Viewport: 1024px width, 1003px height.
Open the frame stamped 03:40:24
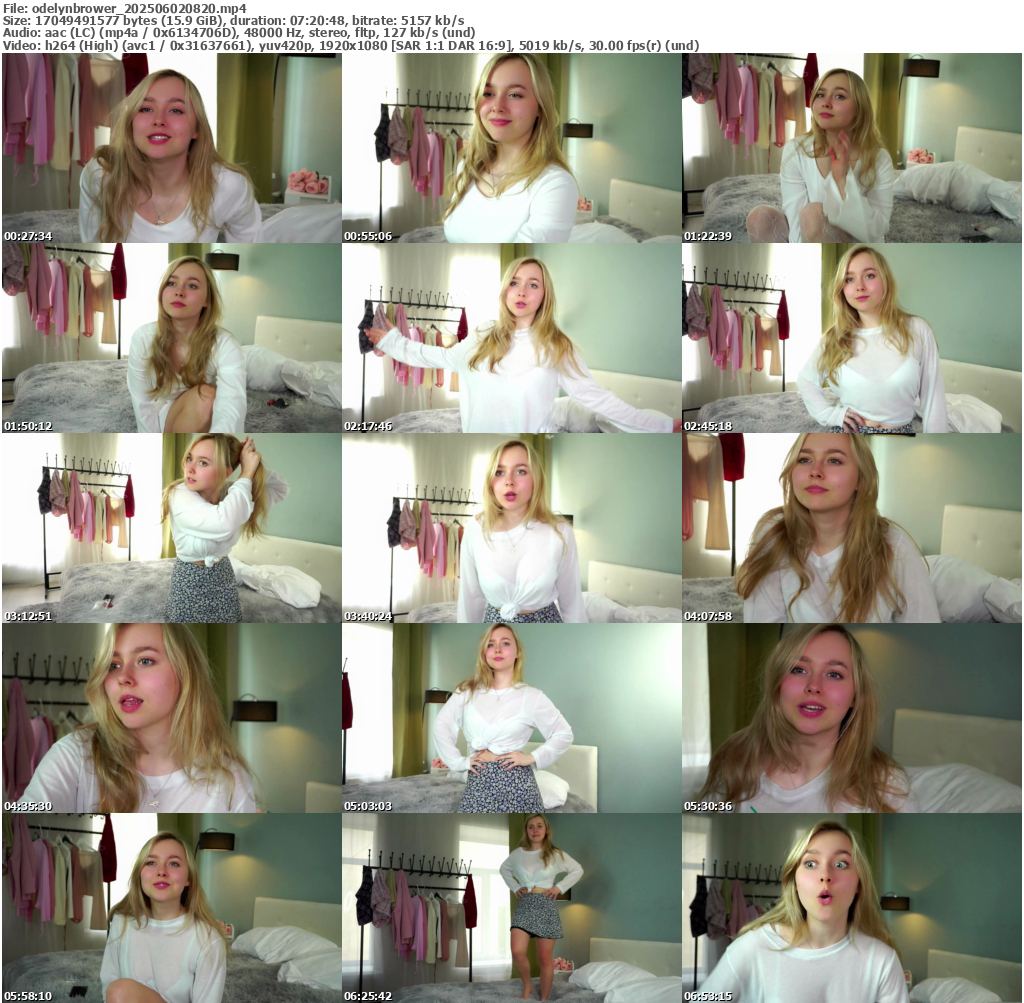pyautogui.click(x=512, y=528)
